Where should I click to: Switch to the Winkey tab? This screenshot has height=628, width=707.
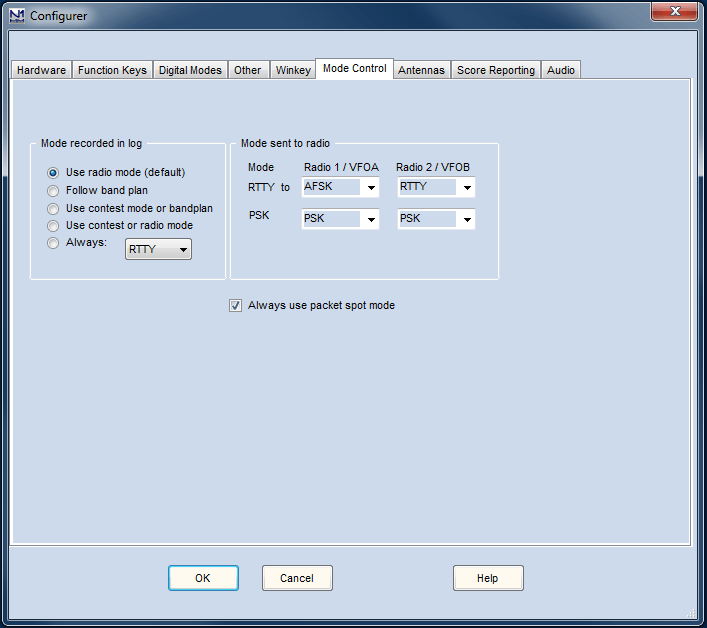pos(293,70)
